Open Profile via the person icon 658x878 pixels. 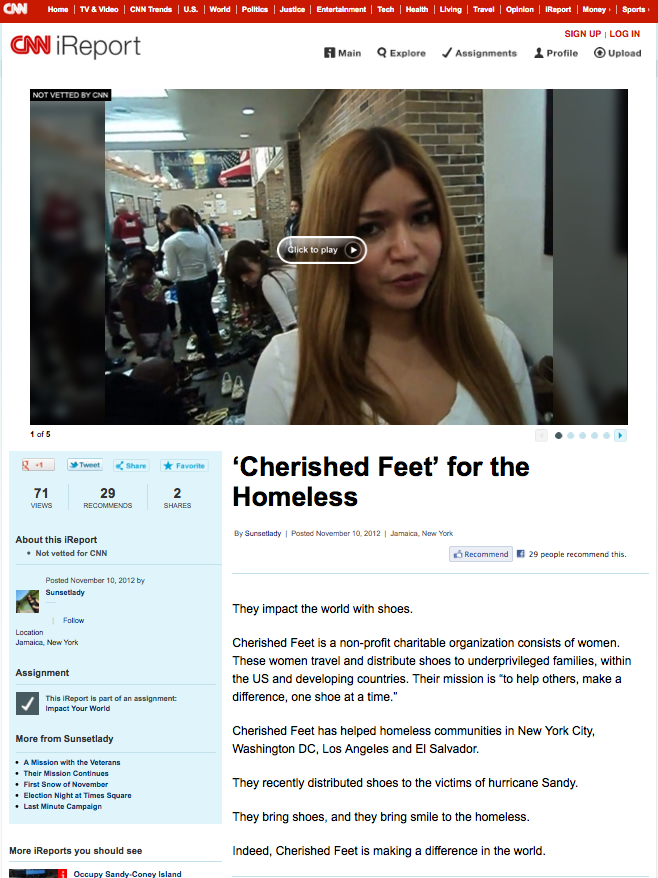coord(556,53)
